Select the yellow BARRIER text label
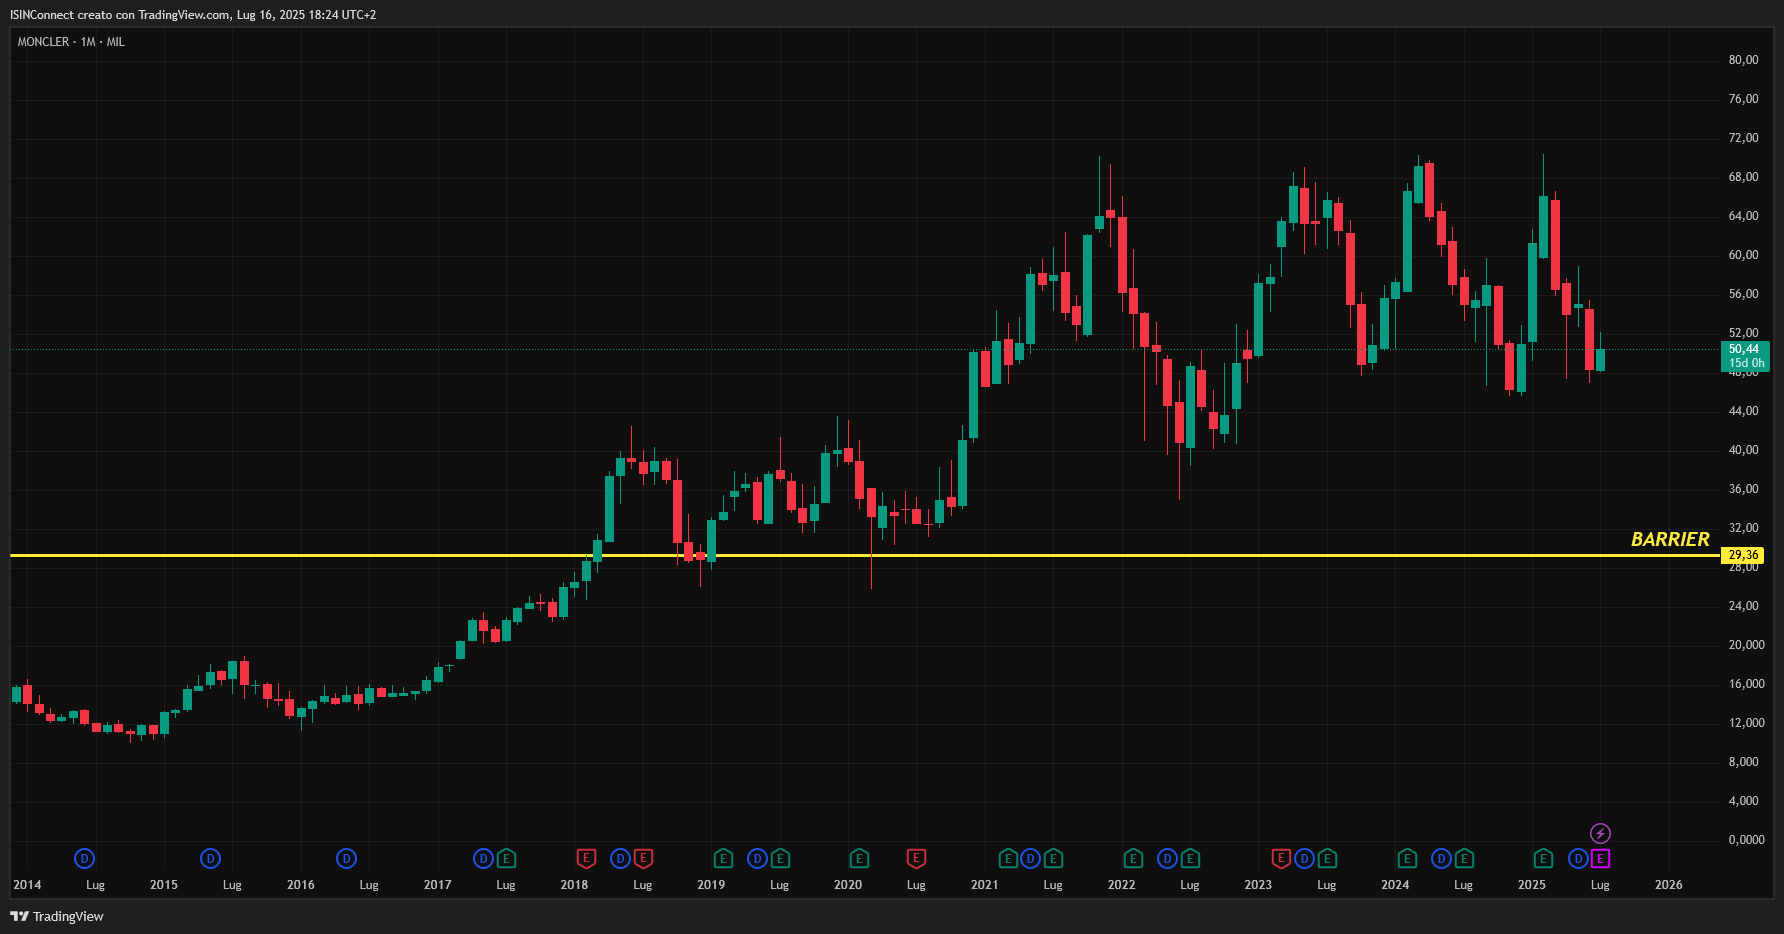Image resolution: width=1784 pixels, height=934 pixels. (x=1670, y=539)
